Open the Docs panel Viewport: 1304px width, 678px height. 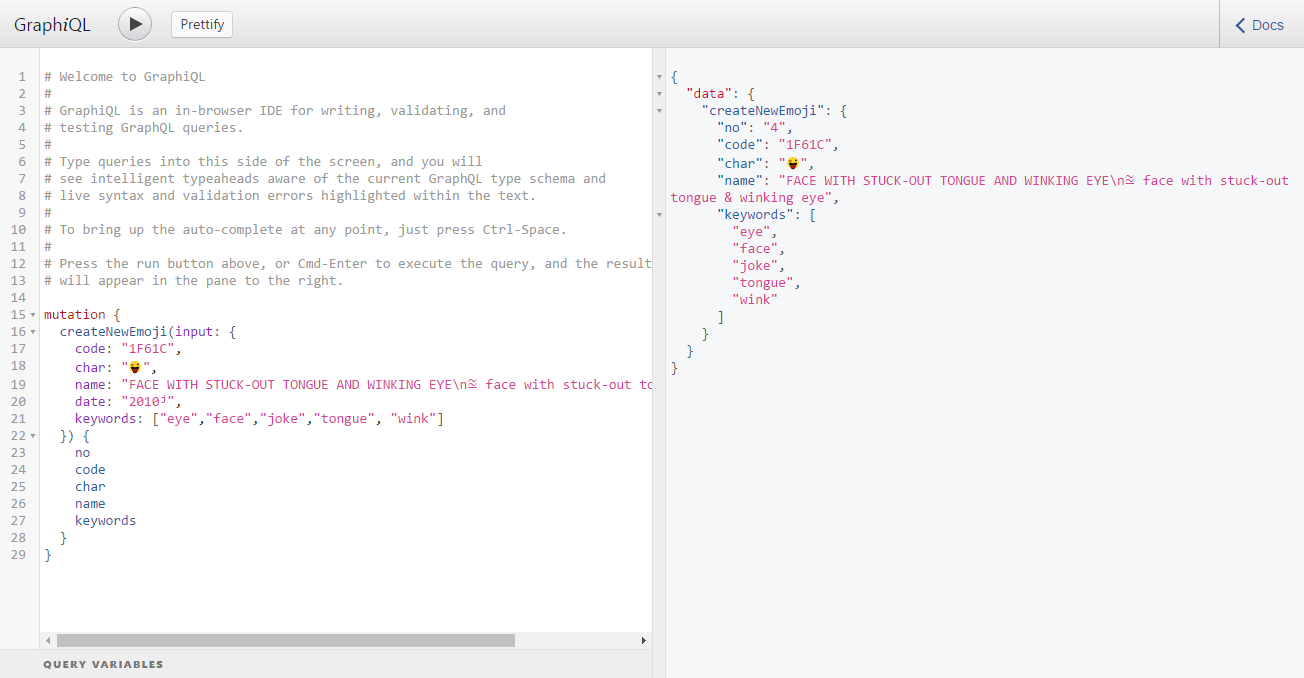pos(1261,25)
